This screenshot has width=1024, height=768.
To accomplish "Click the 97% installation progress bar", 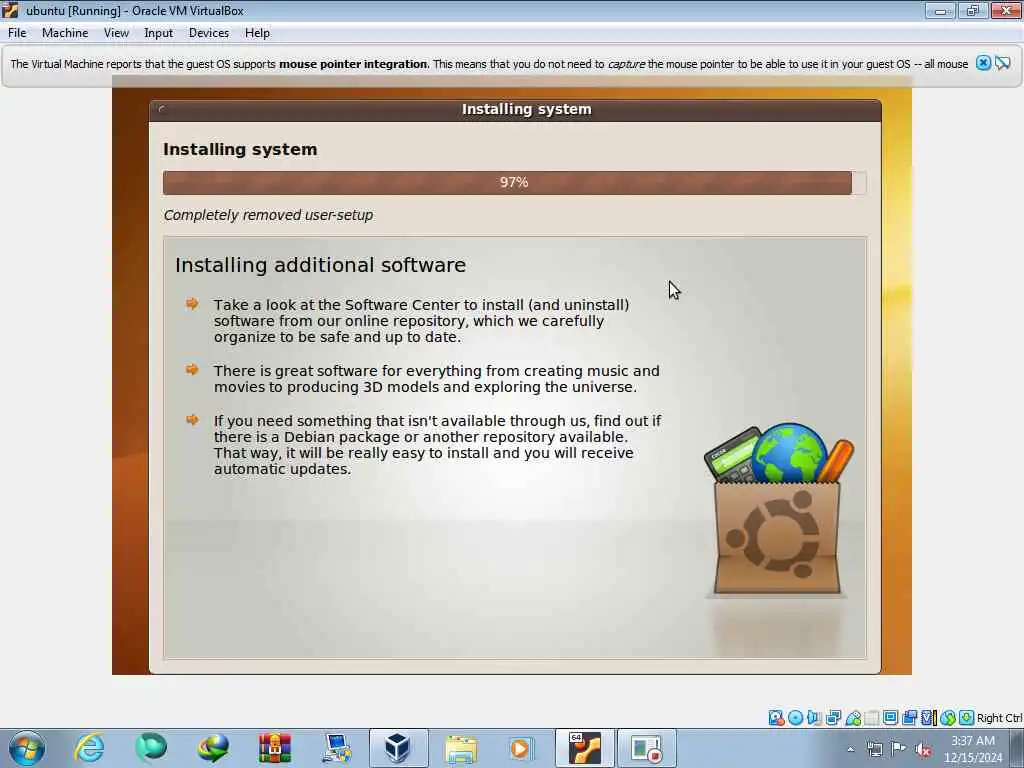I will (x=515, y=183).
